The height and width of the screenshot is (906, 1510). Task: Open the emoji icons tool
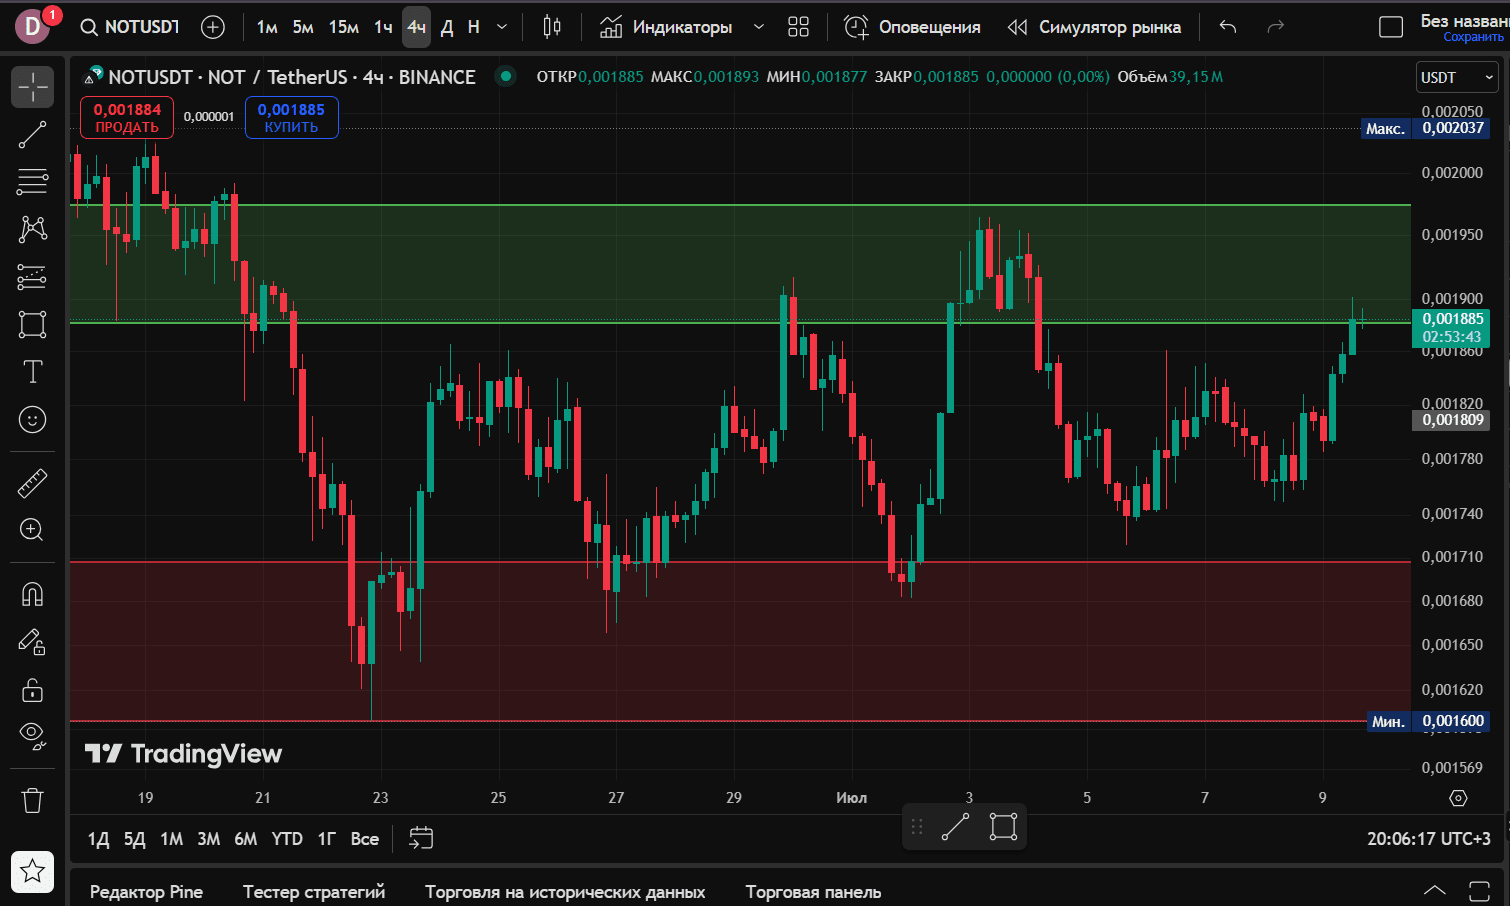(x=32, y=420)
